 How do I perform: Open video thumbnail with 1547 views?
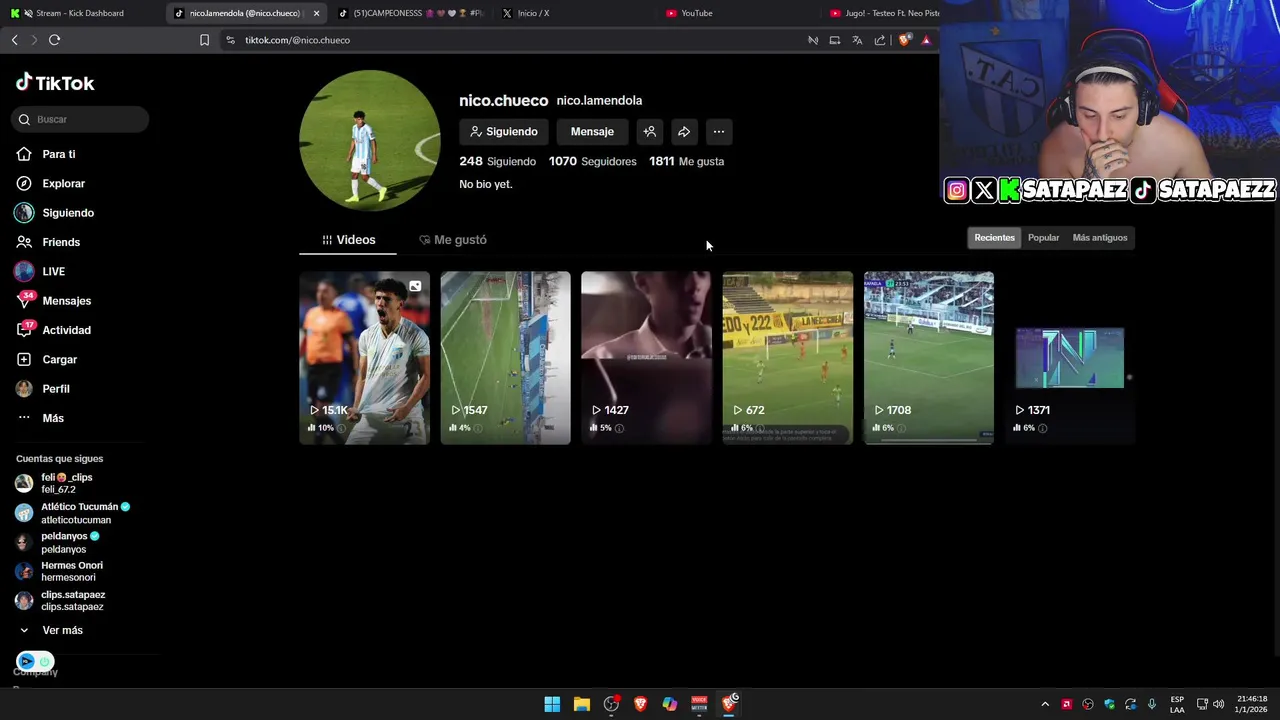[x=505, y=357]
